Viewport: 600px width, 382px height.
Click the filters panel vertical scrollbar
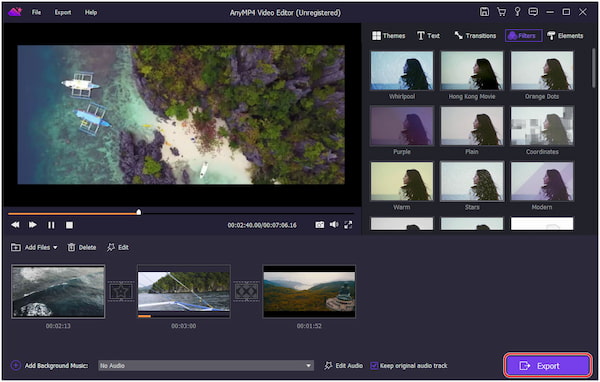click(593, 68)
